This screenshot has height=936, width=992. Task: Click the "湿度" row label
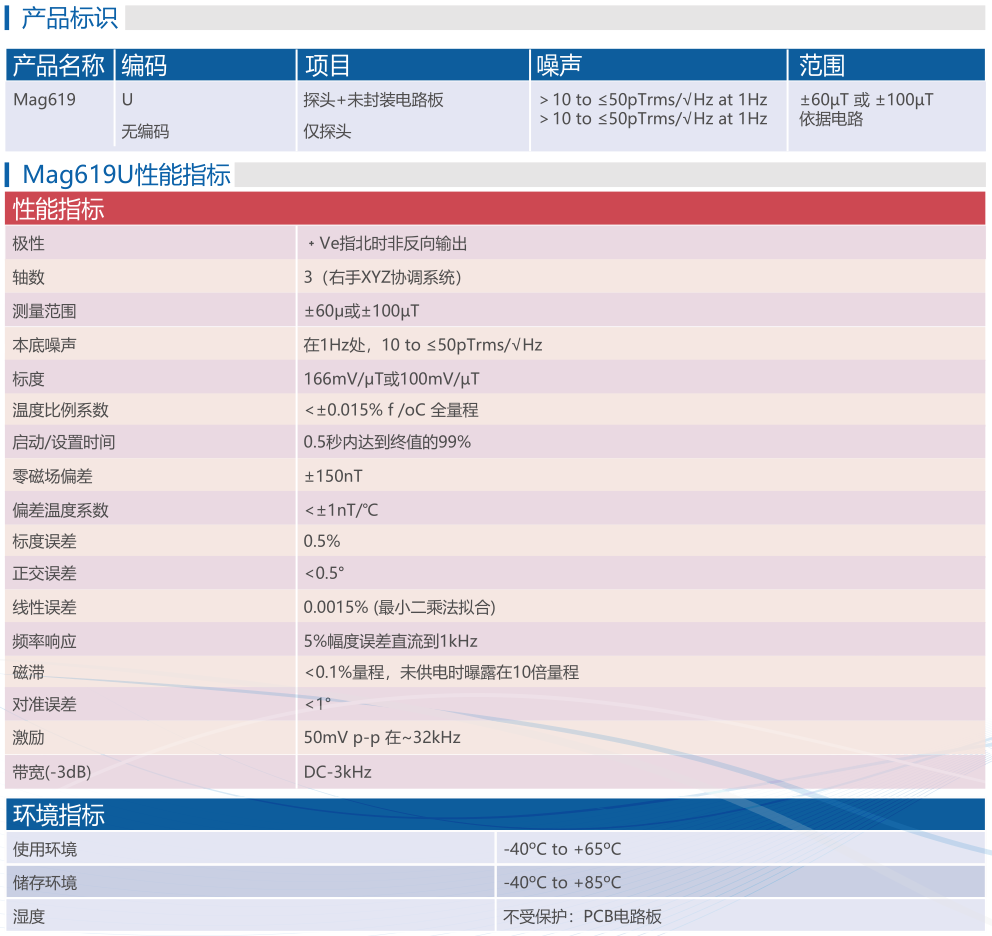[29, 916]
